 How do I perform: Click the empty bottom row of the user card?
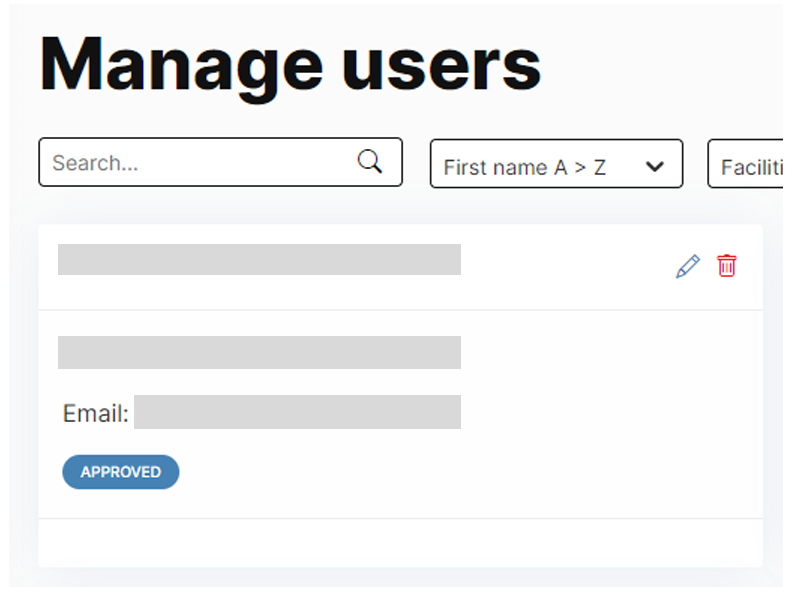[x=400, y=542]
